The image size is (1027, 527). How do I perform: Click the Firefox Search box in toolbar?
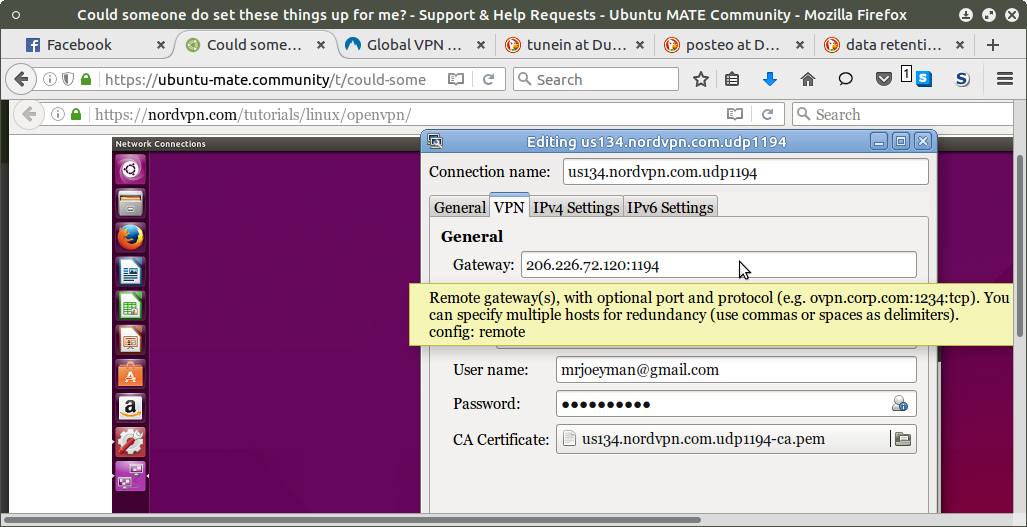(596, 79)
